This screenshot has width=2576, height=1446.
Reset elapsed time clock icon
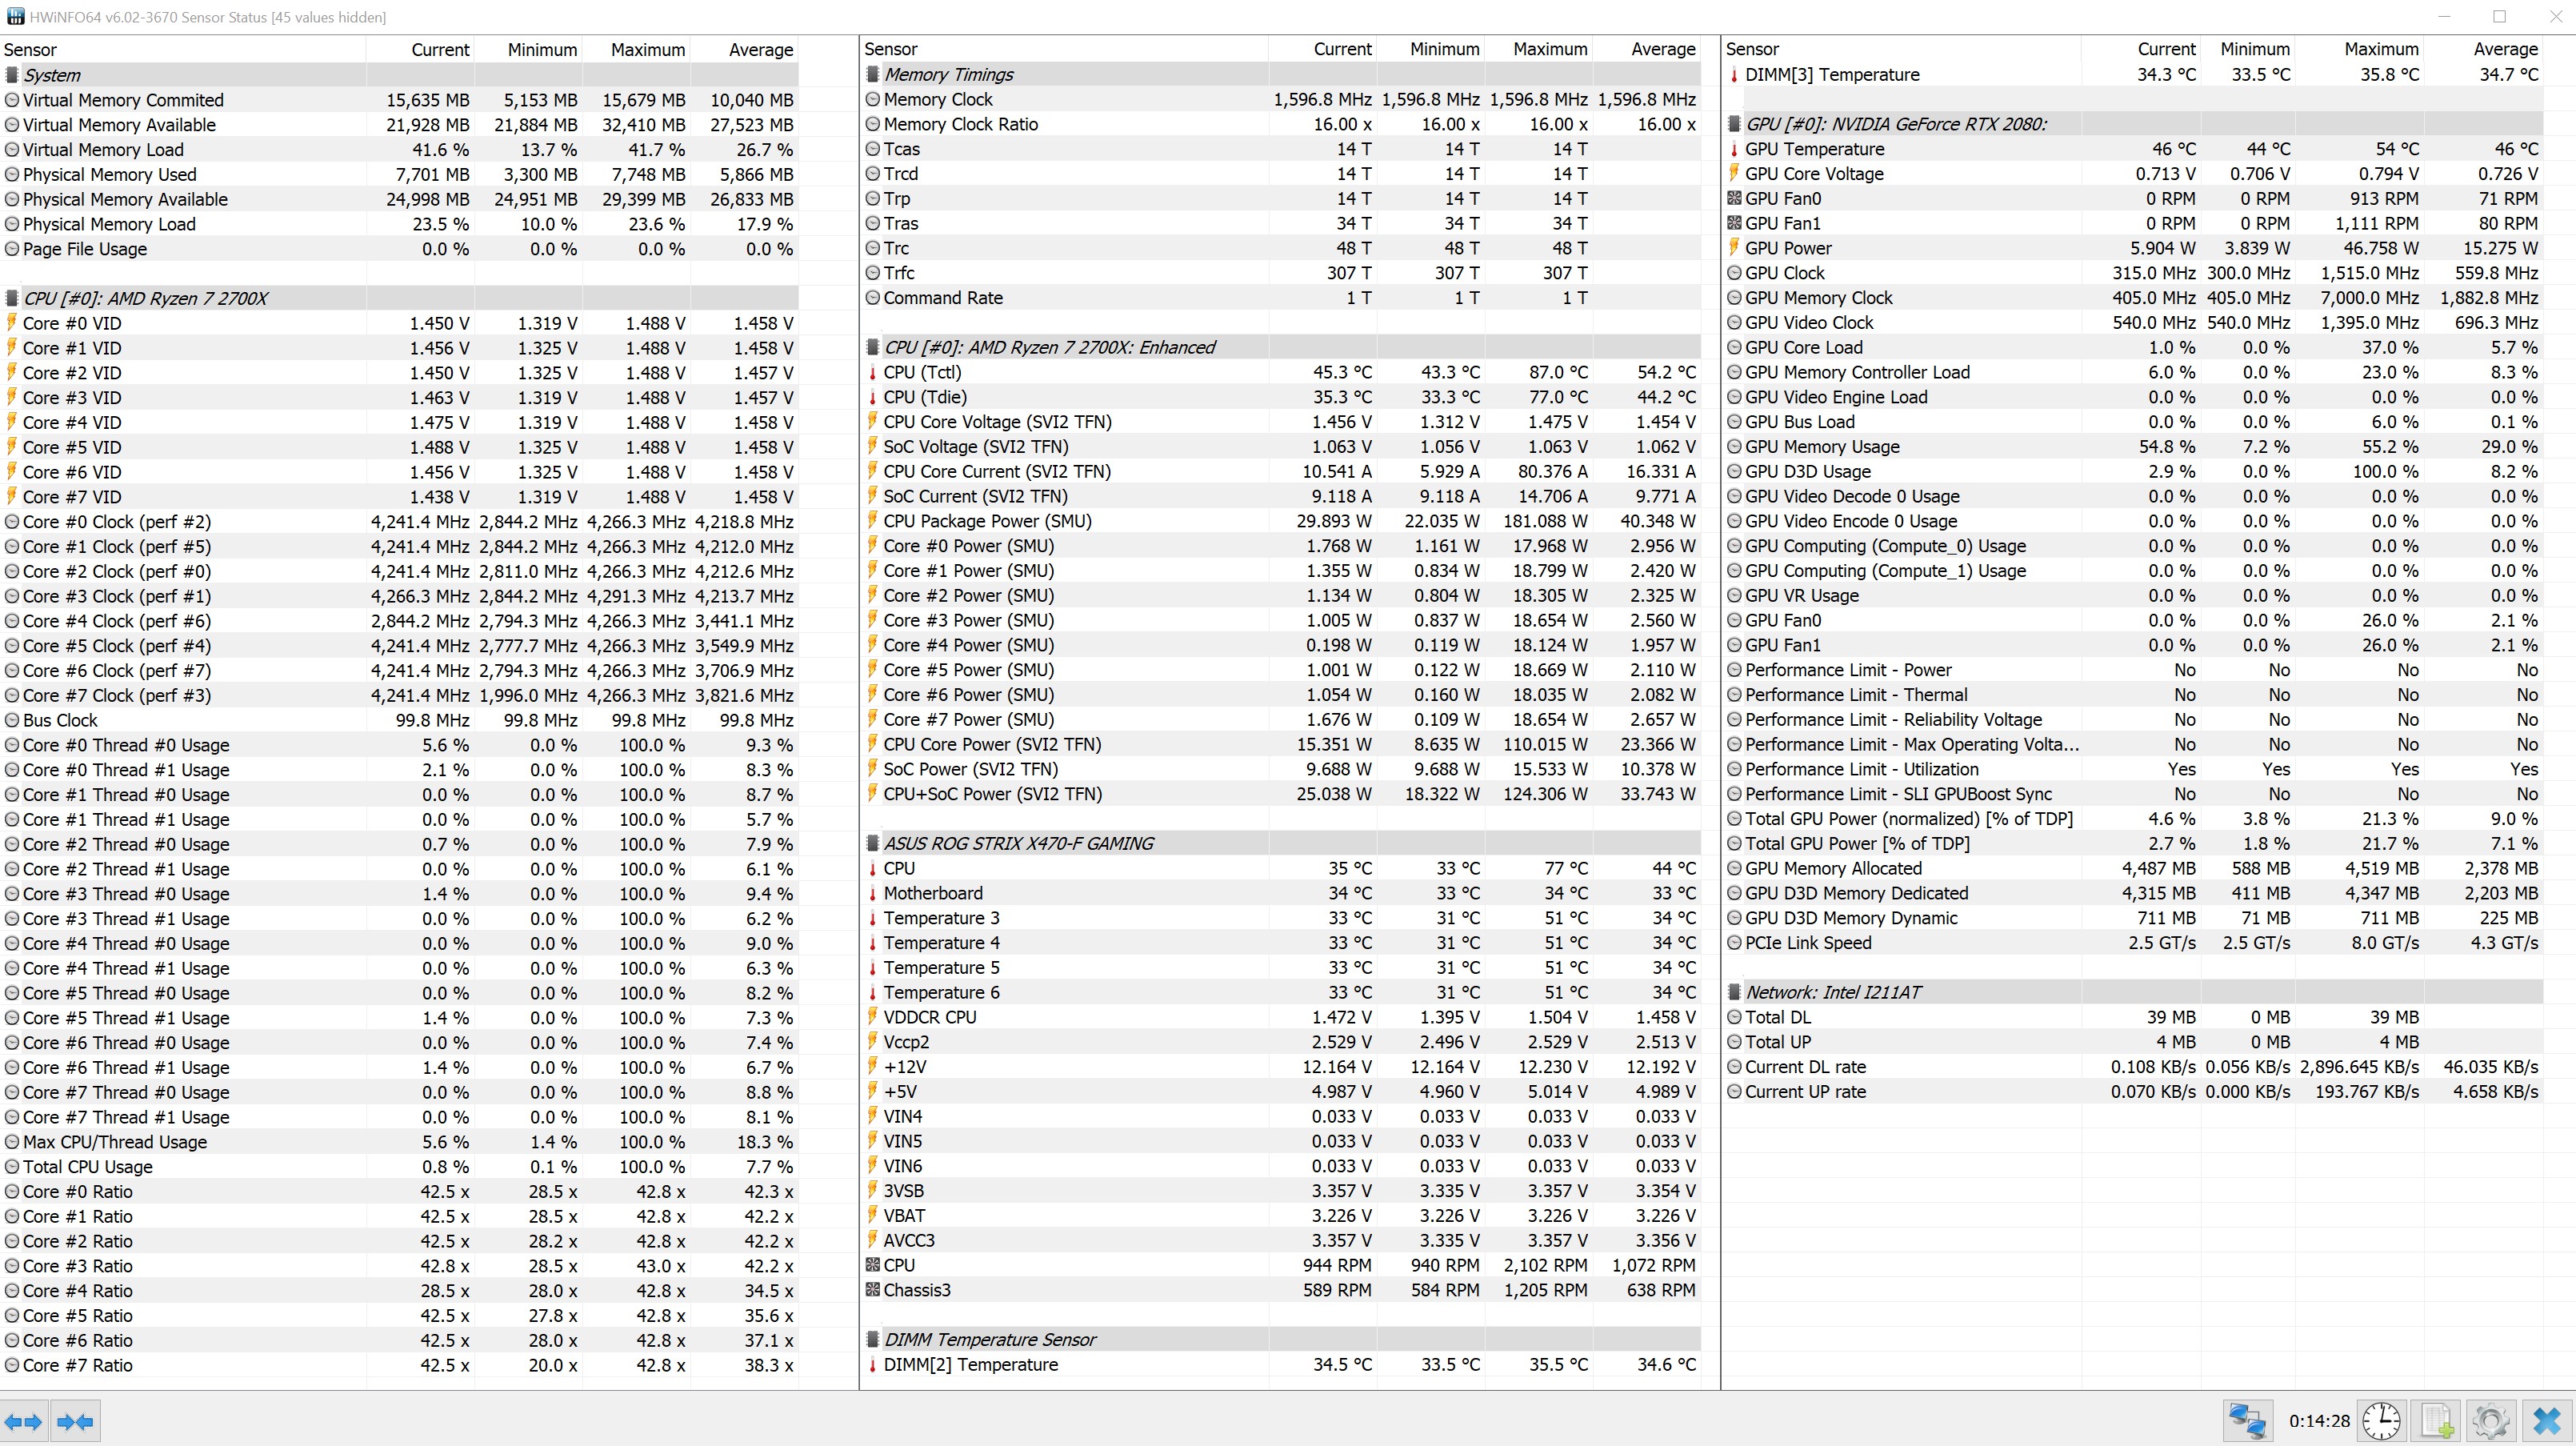[2381, 1421]
